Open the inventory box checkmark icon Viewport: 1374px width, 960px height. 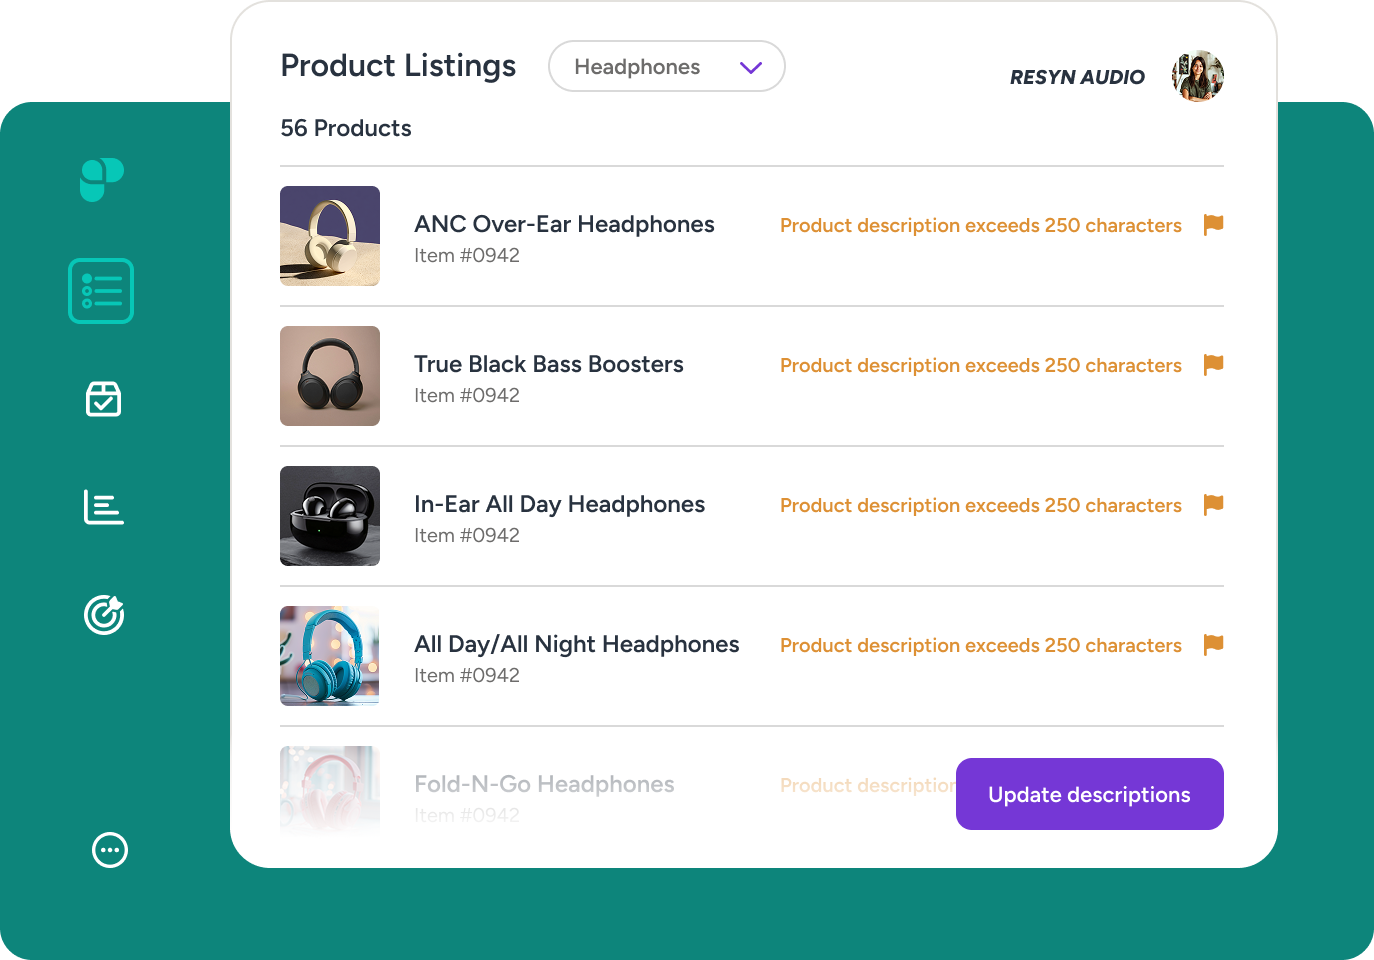pos(104,399)
